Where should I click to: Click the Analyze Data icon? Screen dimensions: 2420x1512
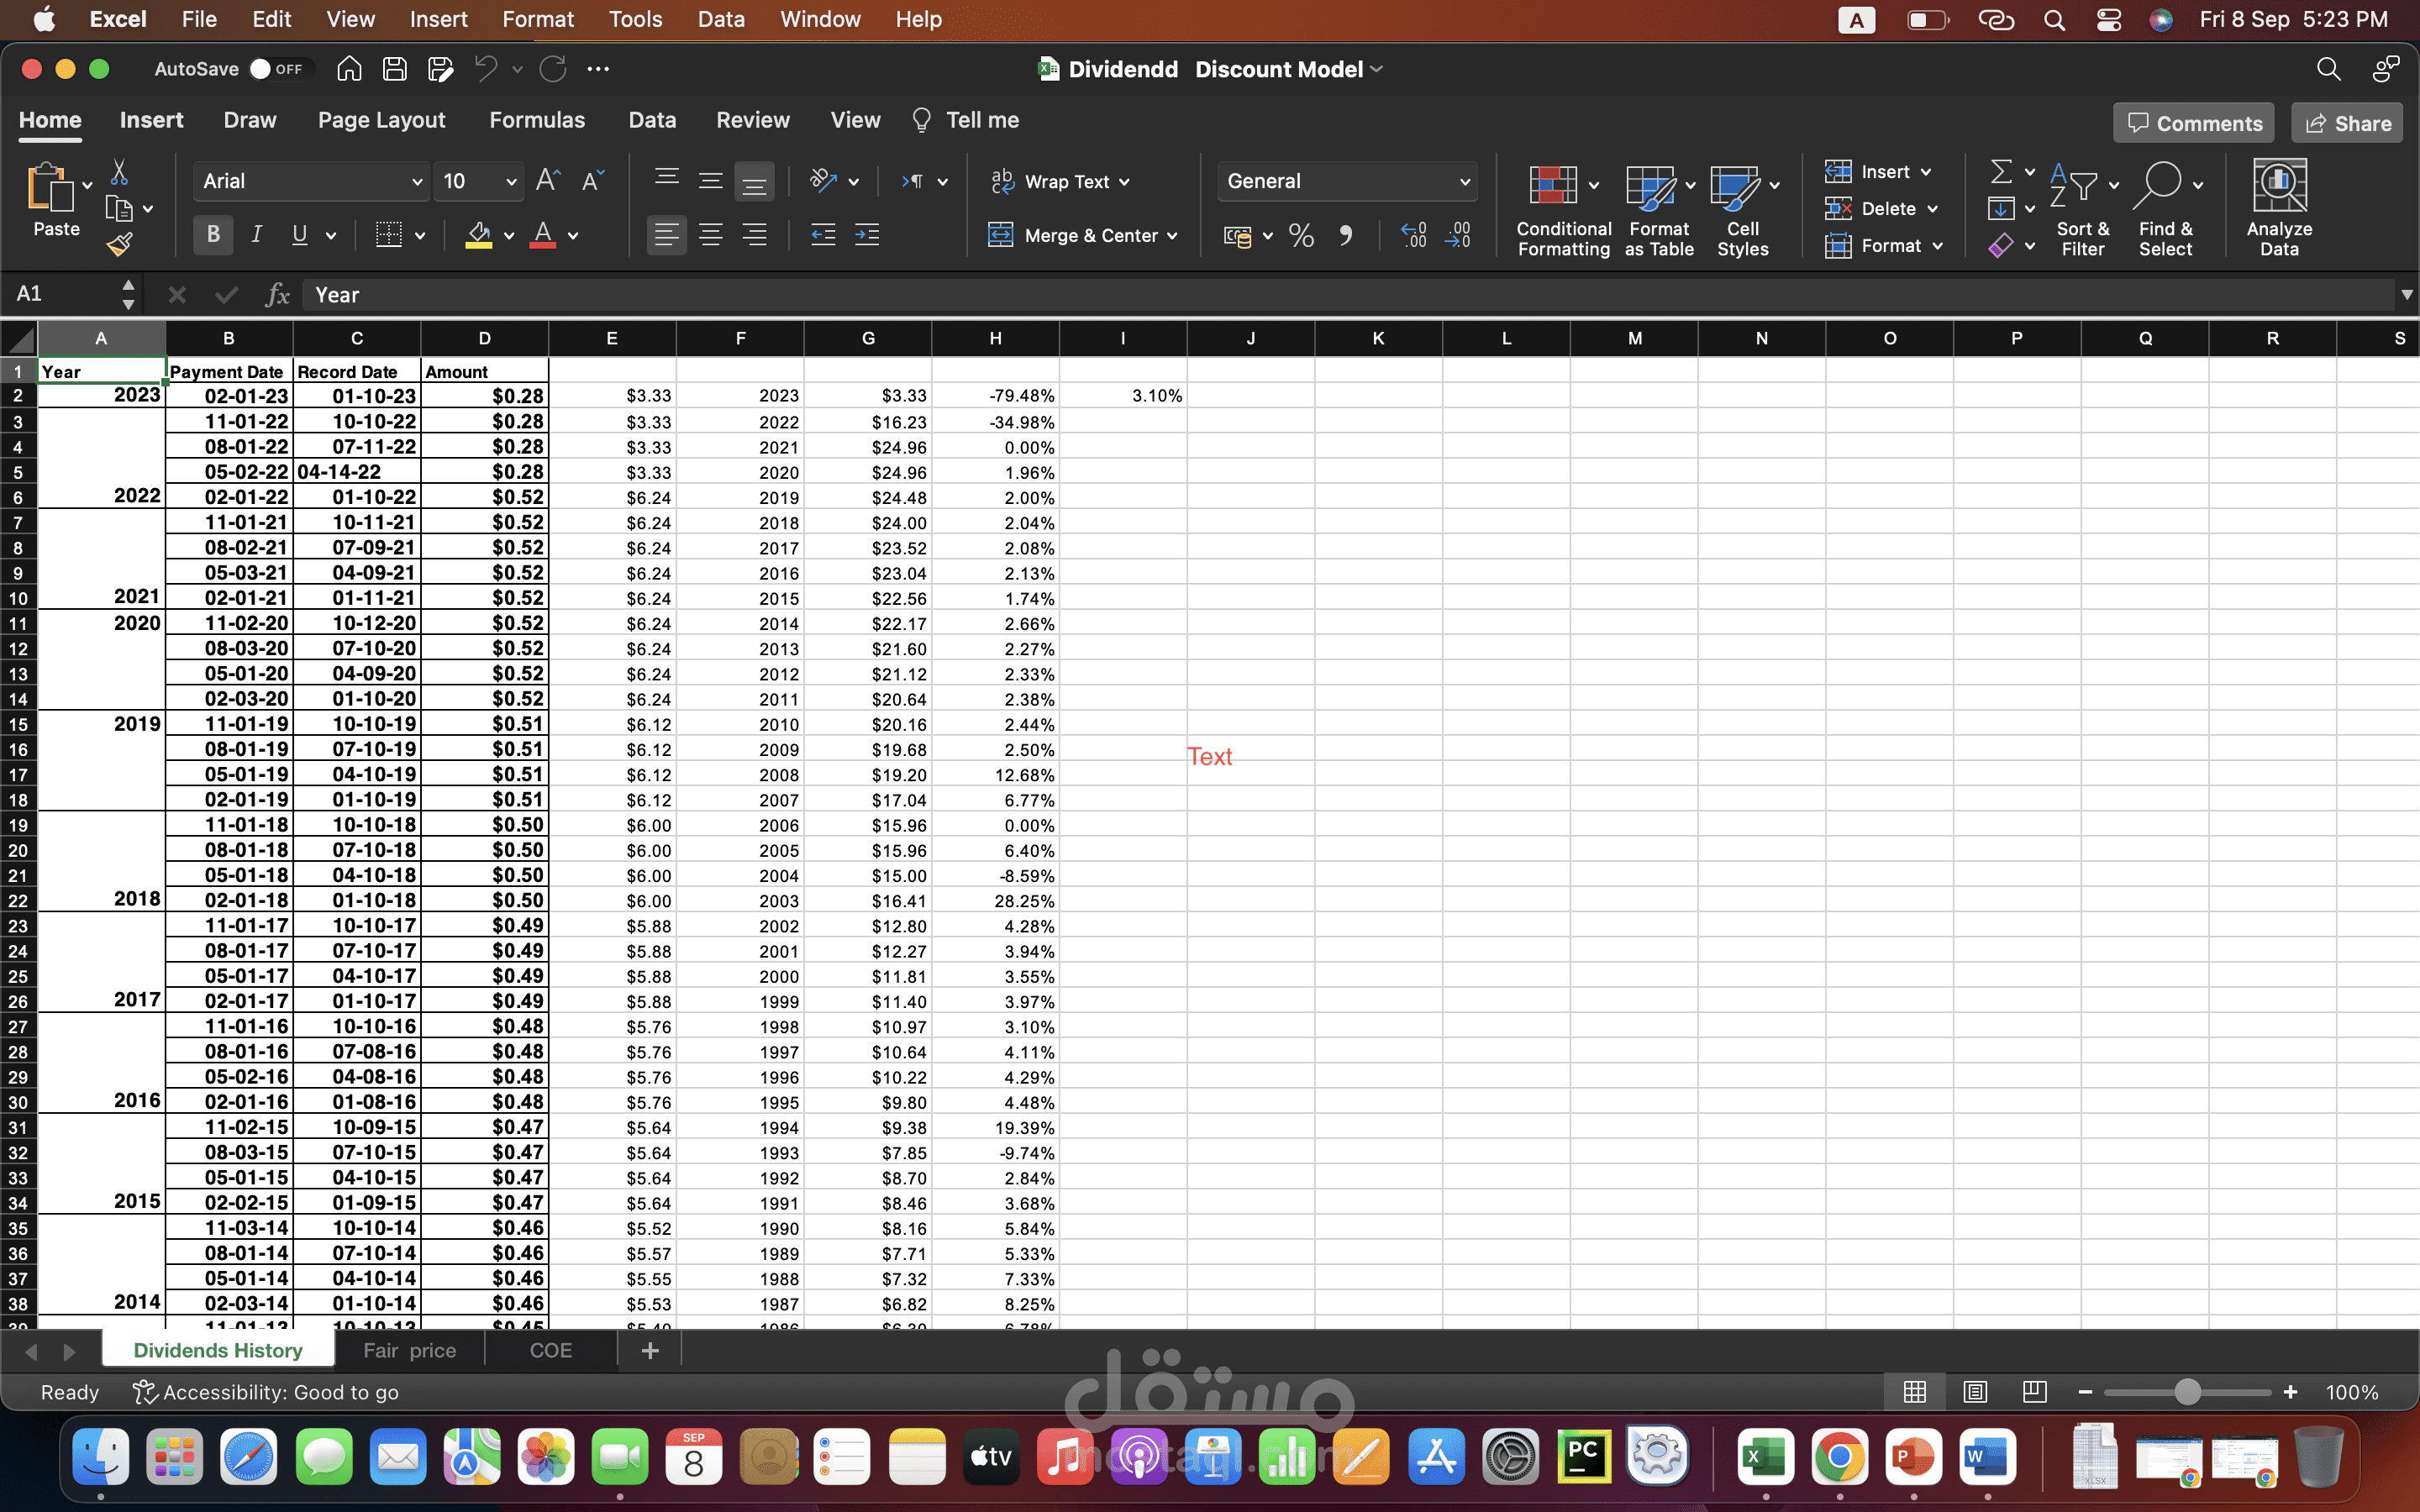[x=2279, y=207]
